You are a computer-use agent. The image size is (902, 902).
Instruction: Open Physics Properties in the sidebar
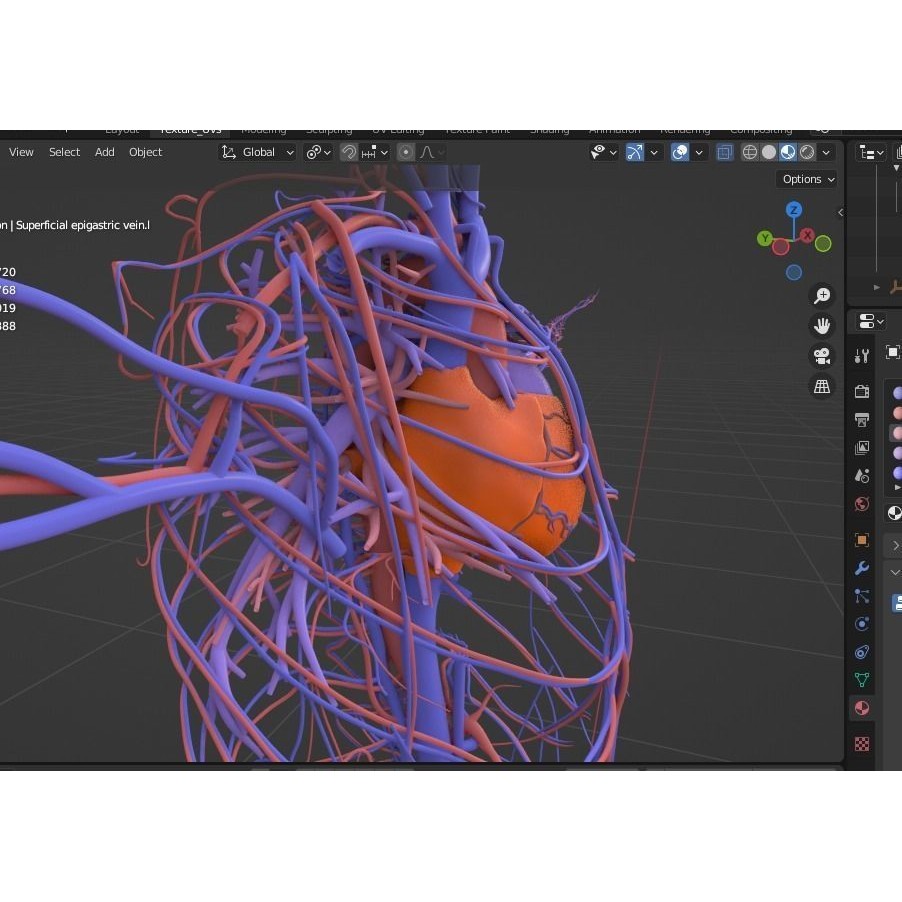[x=861, y=623]
